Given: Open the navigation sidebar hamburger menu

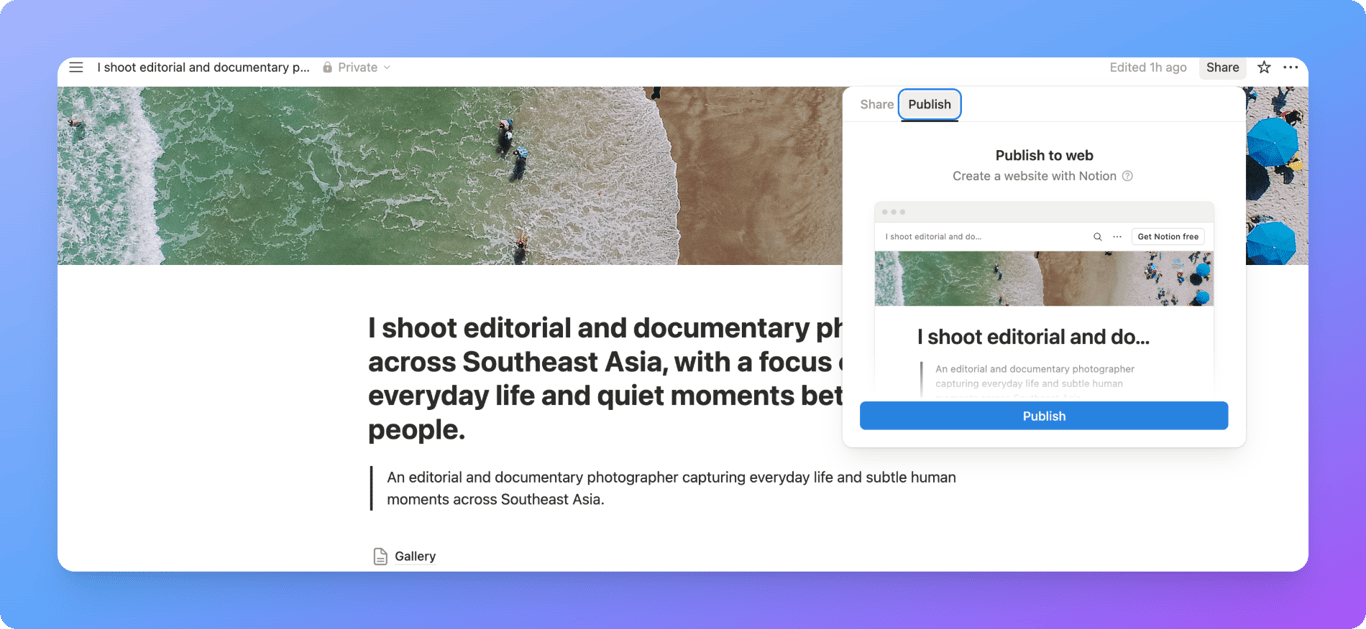Looking at the screenshot, I should pos(76,67).
